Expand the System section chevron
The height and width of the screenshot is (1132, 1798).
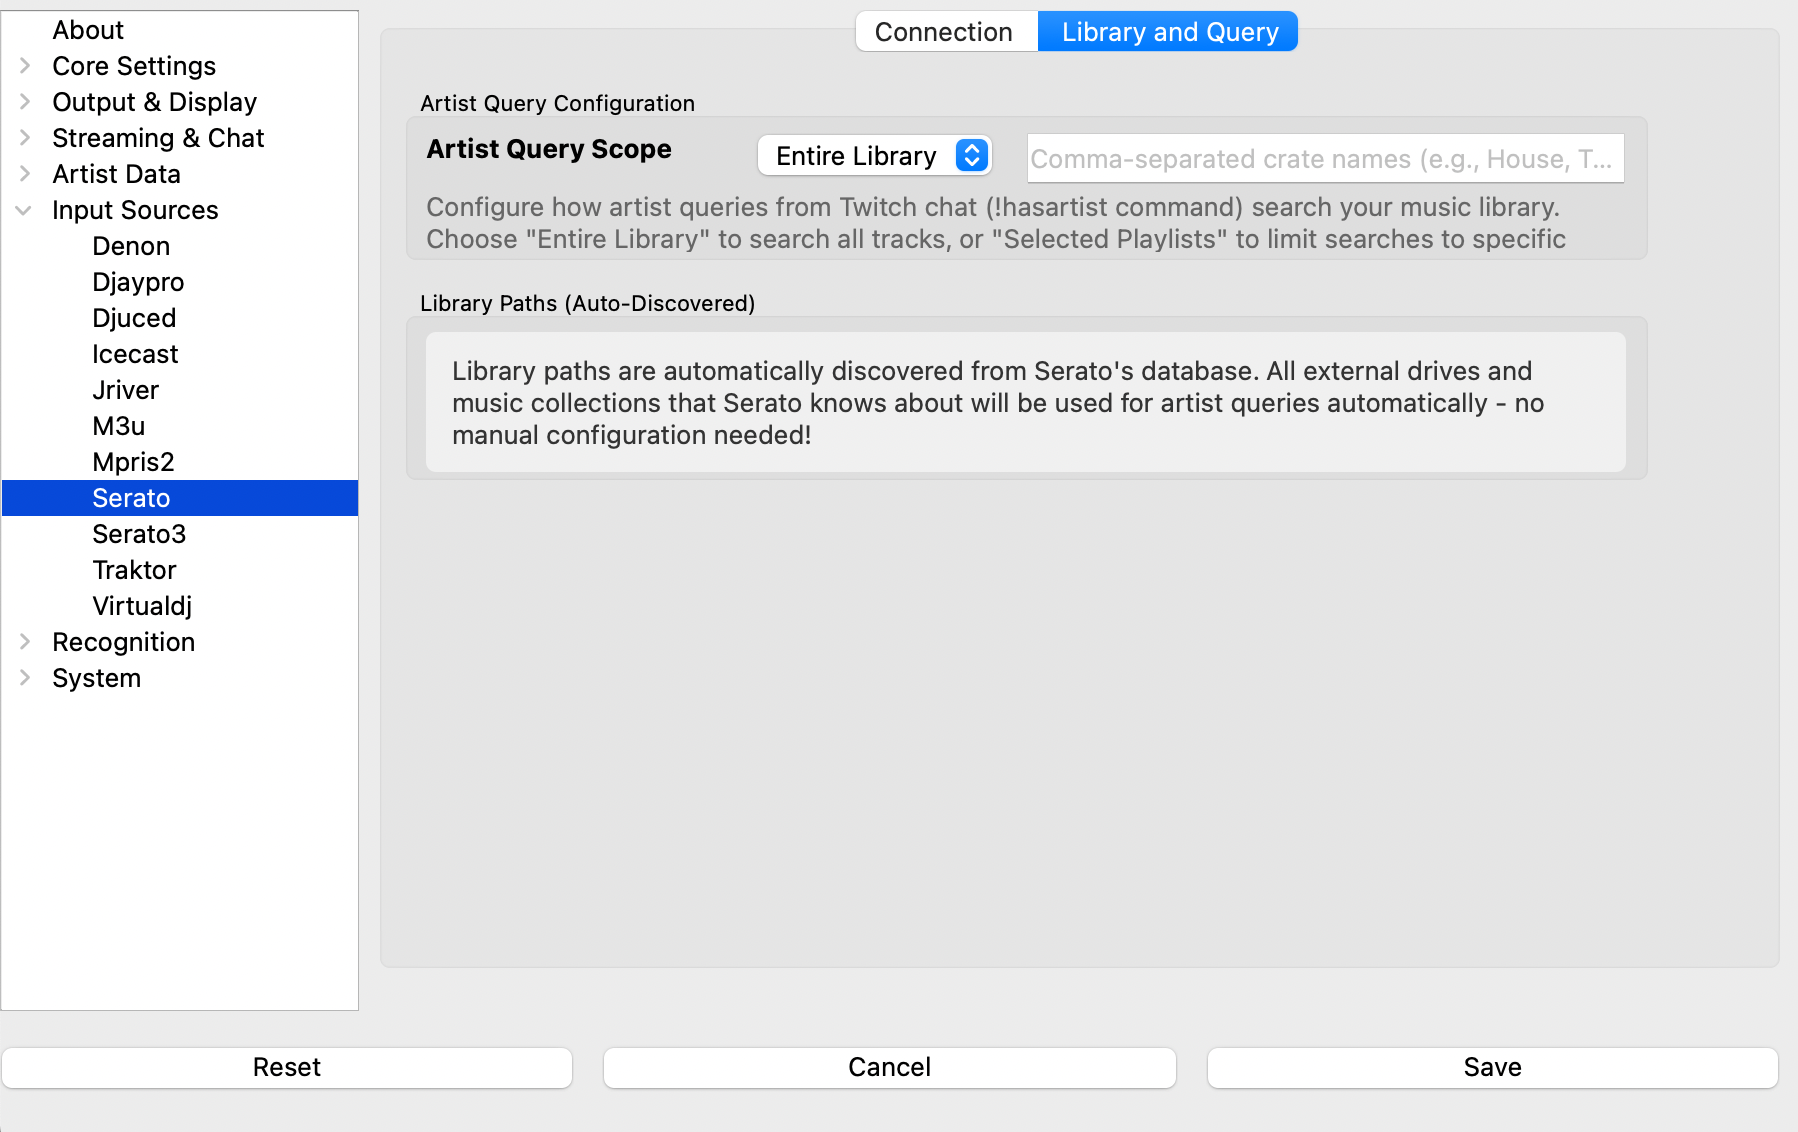coord(25,678)
